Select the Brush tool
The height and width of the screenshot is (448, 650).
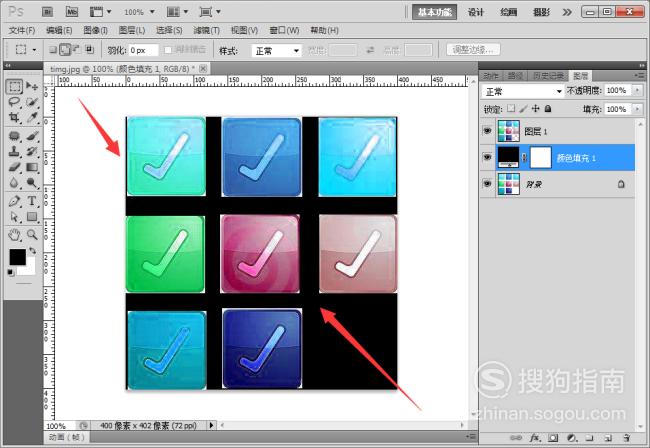tap(32, 136)
